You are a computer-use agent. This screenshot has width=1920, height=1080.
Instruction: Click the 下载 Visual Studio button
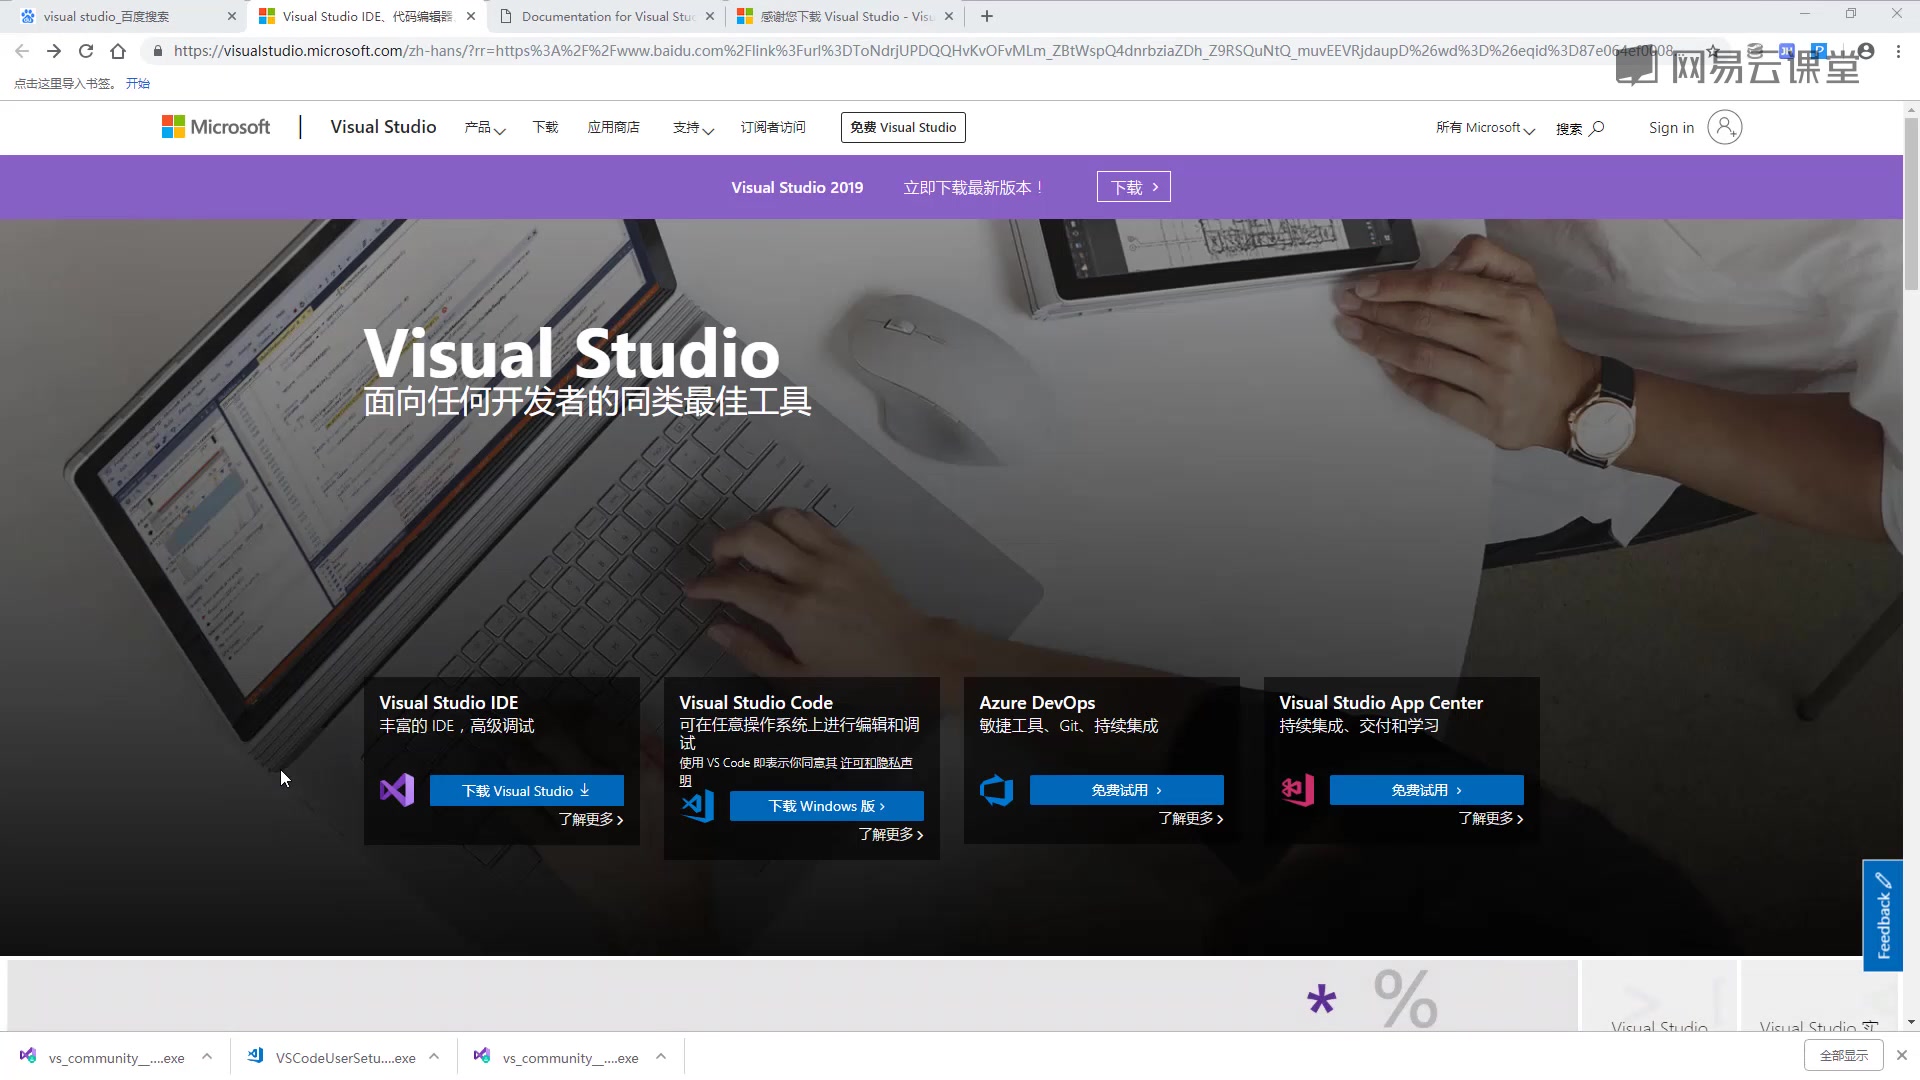coord(527,790)
